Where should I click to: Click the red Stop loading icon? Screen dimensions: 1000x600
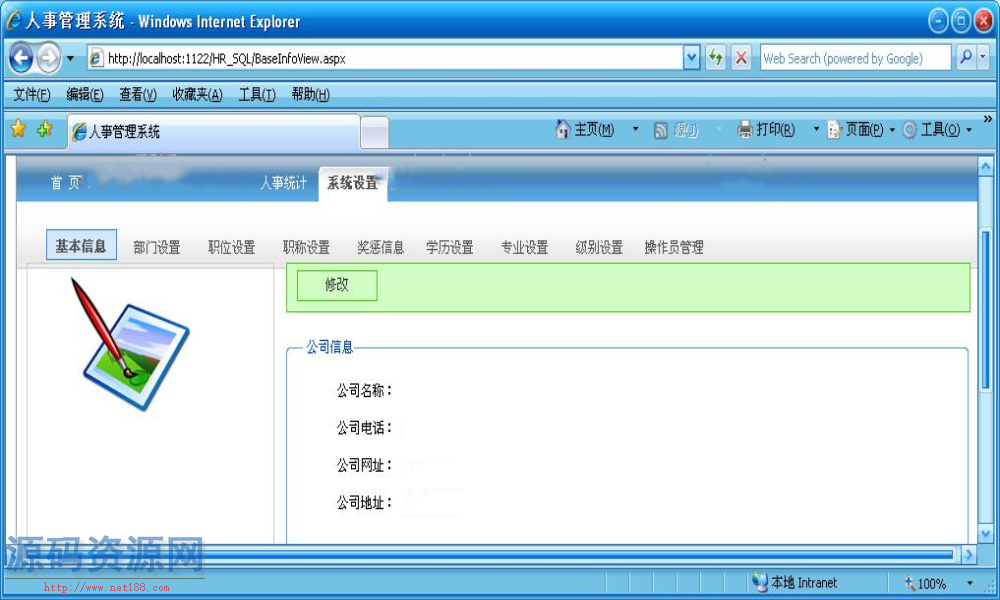pyautogui.click(x=741, y=58)
